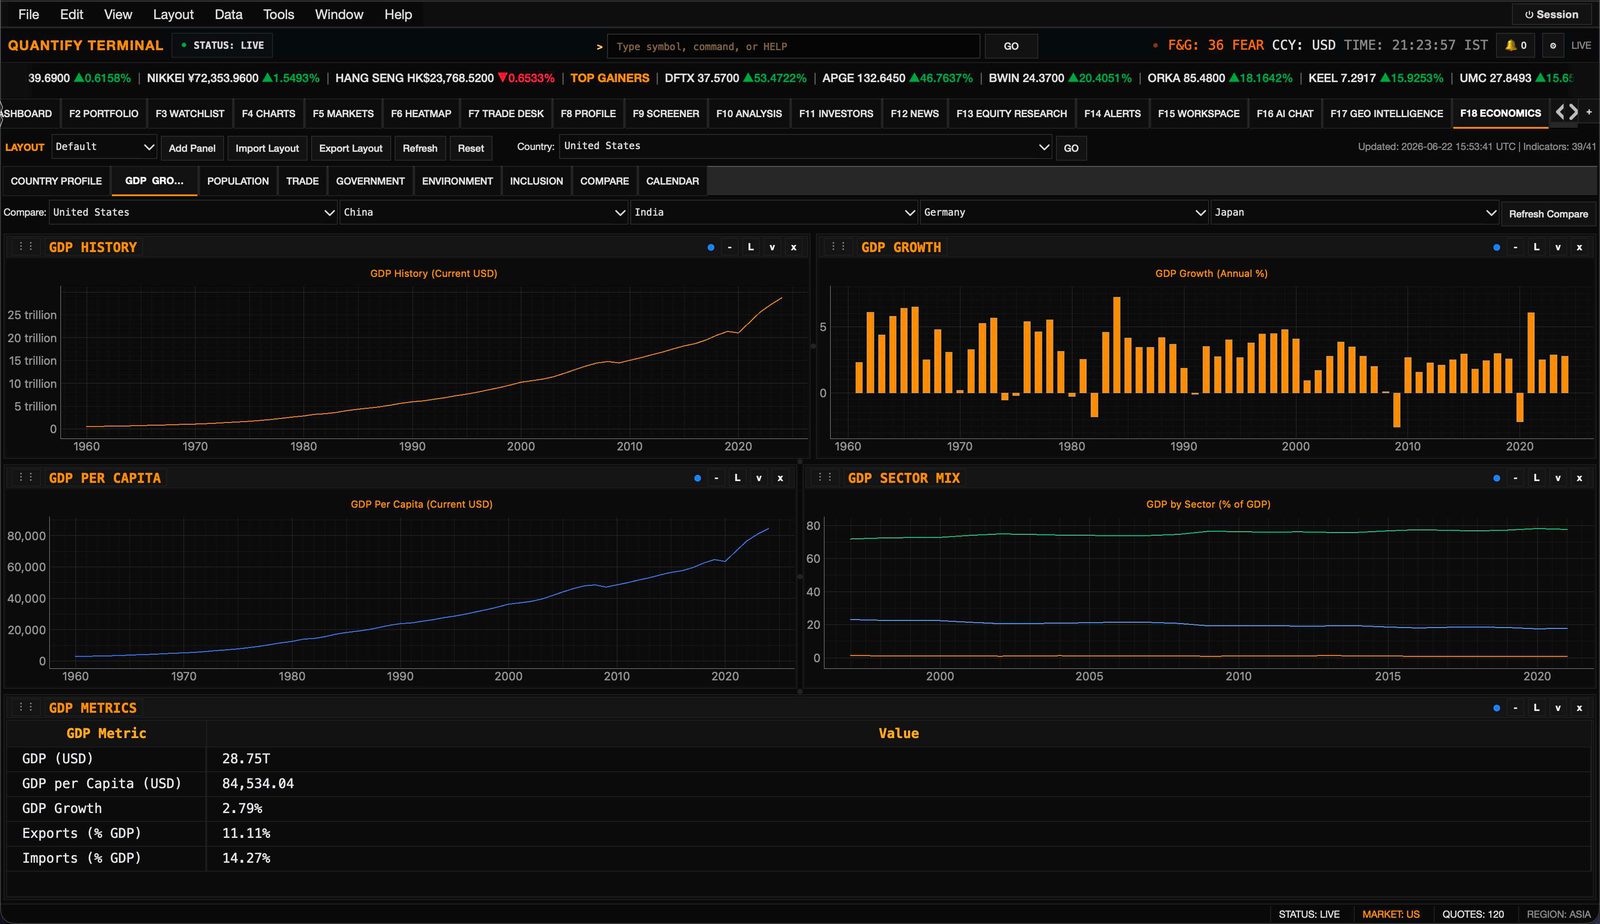Click the L button on GDP GROWTH panel

click(1537, 247)
